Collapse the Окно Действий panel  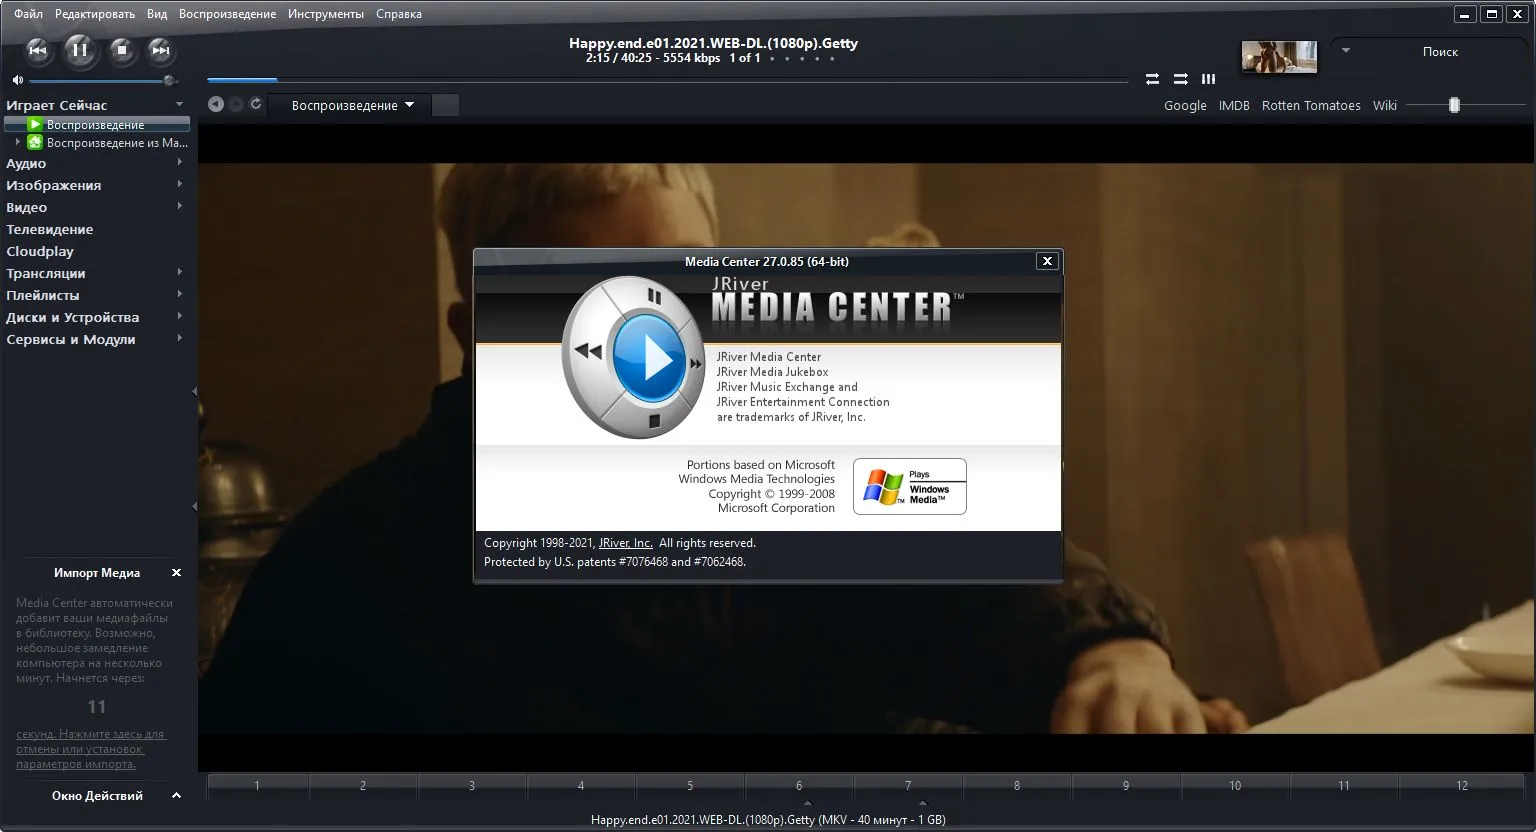(x=177, y=796)
